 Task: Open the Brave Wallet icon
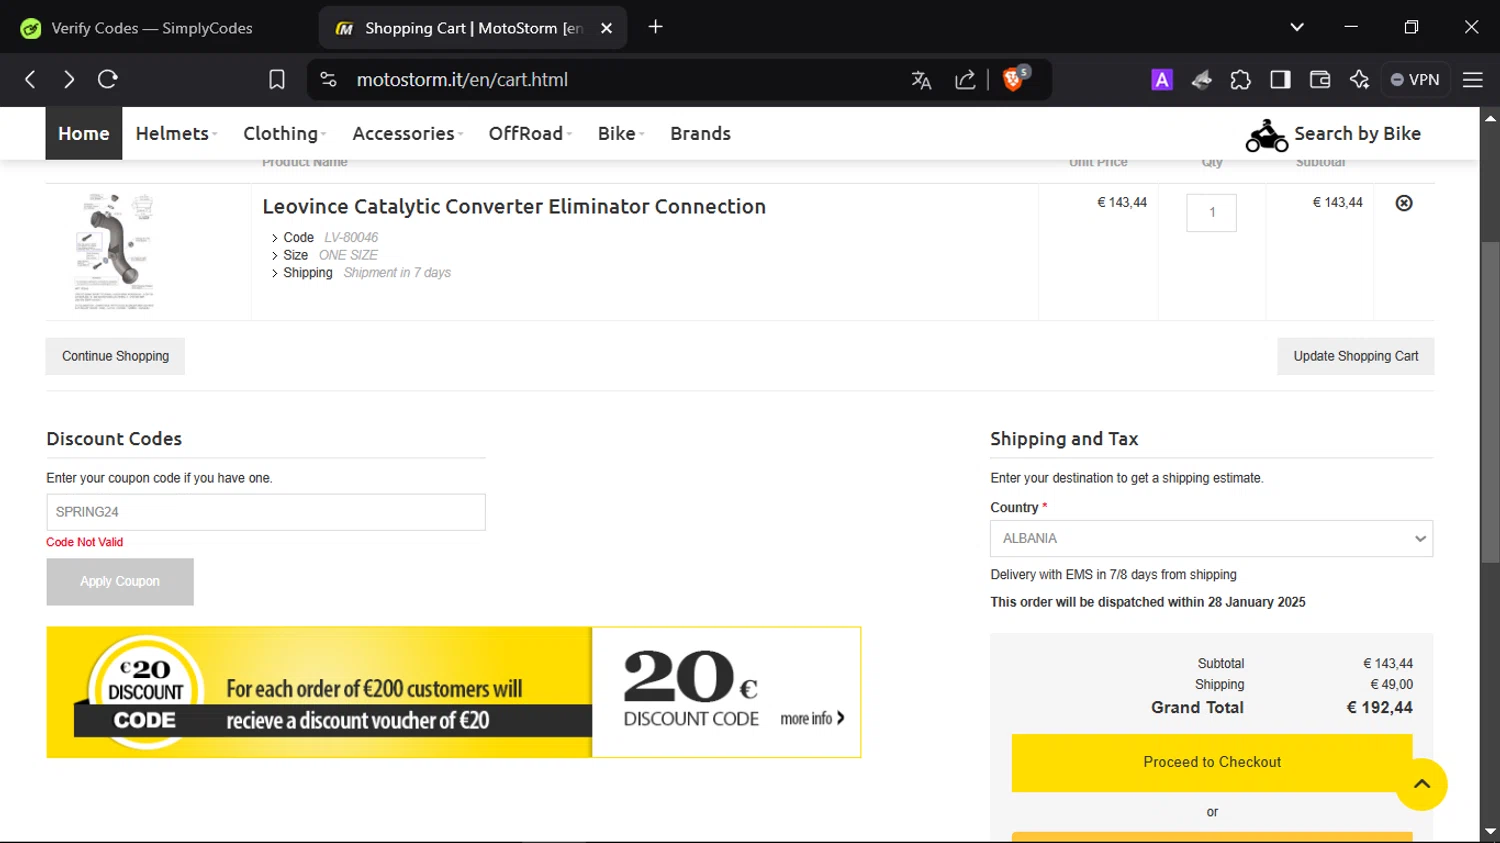[1320, 80]
